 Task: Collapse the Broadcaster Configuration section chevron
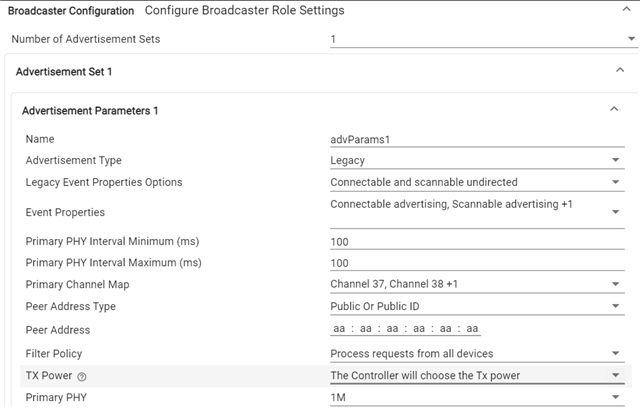click(x=619, y=10)
